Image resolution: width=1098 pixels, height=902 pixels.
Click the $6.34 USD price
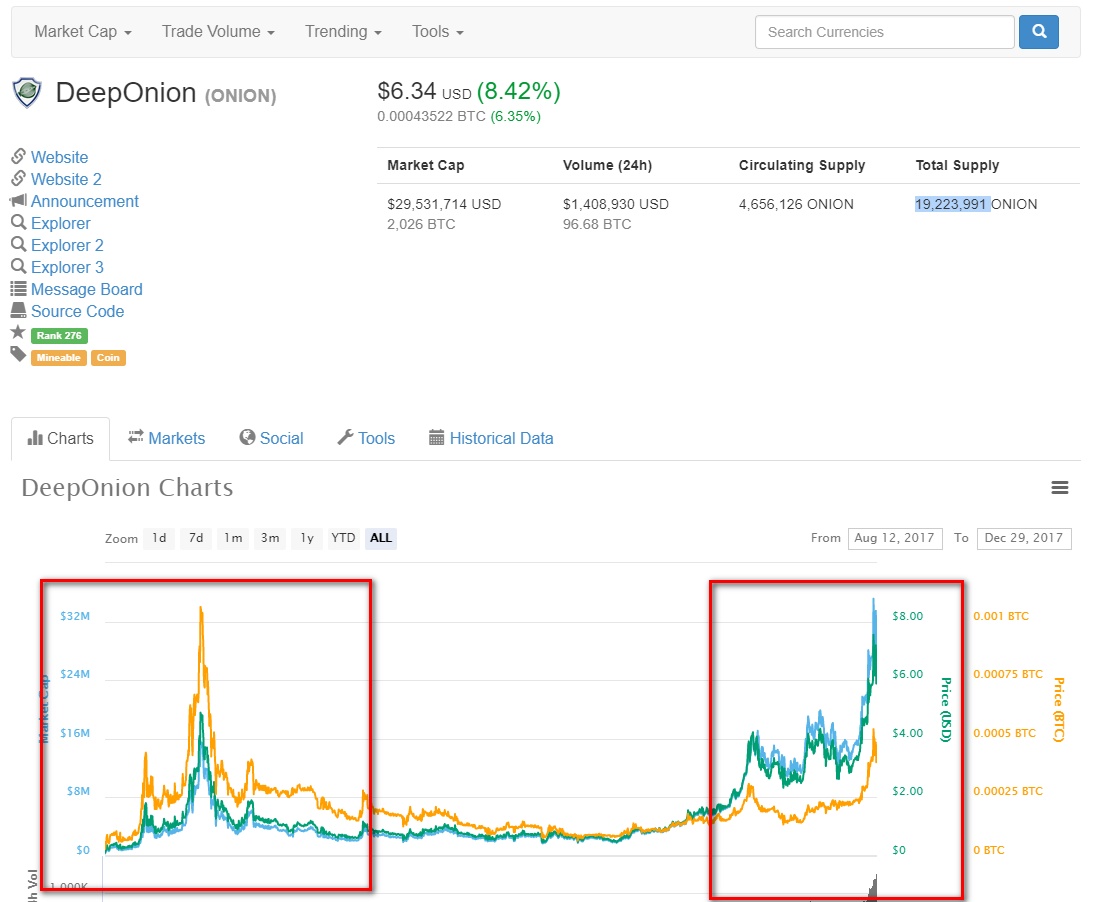[x=424, y=92]
